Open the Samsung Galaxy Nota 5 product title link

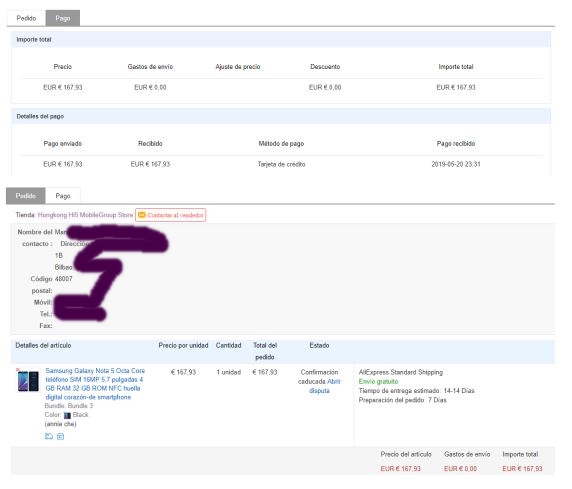click(95, 384)
